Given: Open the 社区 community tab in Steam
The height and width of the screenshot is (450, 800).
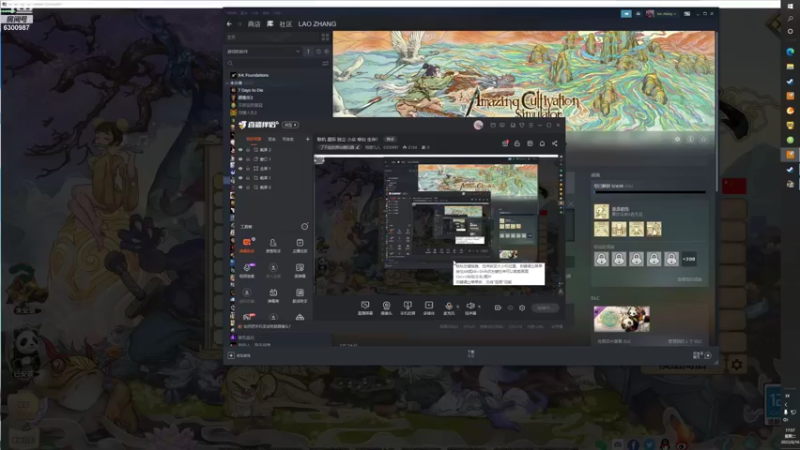Looking at the screenshot, I should pyautogui.click(x=286, y=24).
